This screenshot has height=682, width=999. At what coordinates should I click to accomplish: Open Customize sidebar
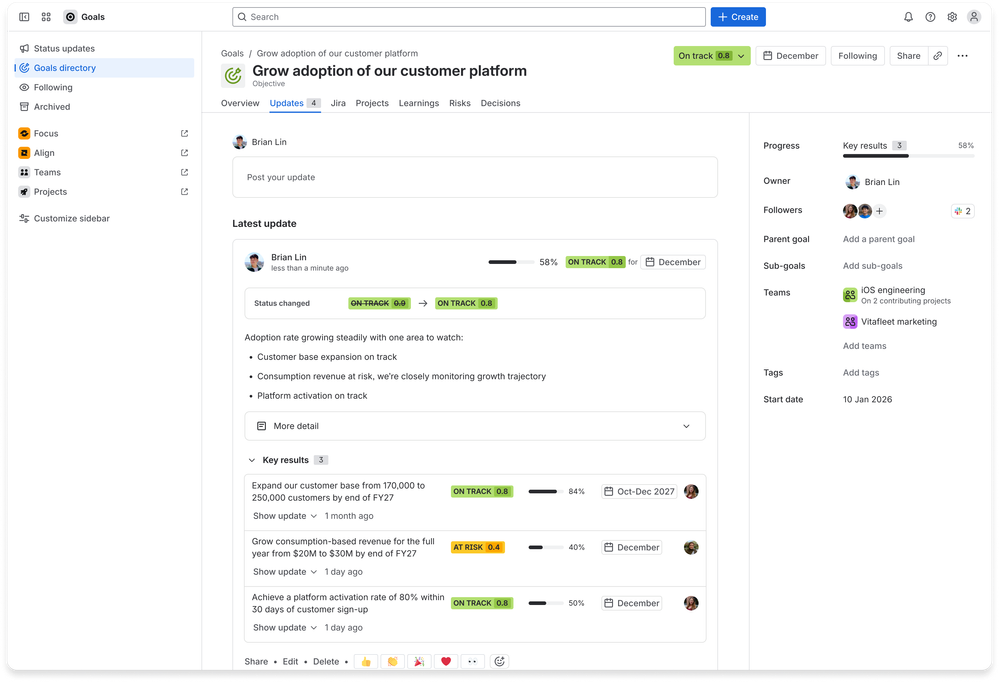pos(104,219)
